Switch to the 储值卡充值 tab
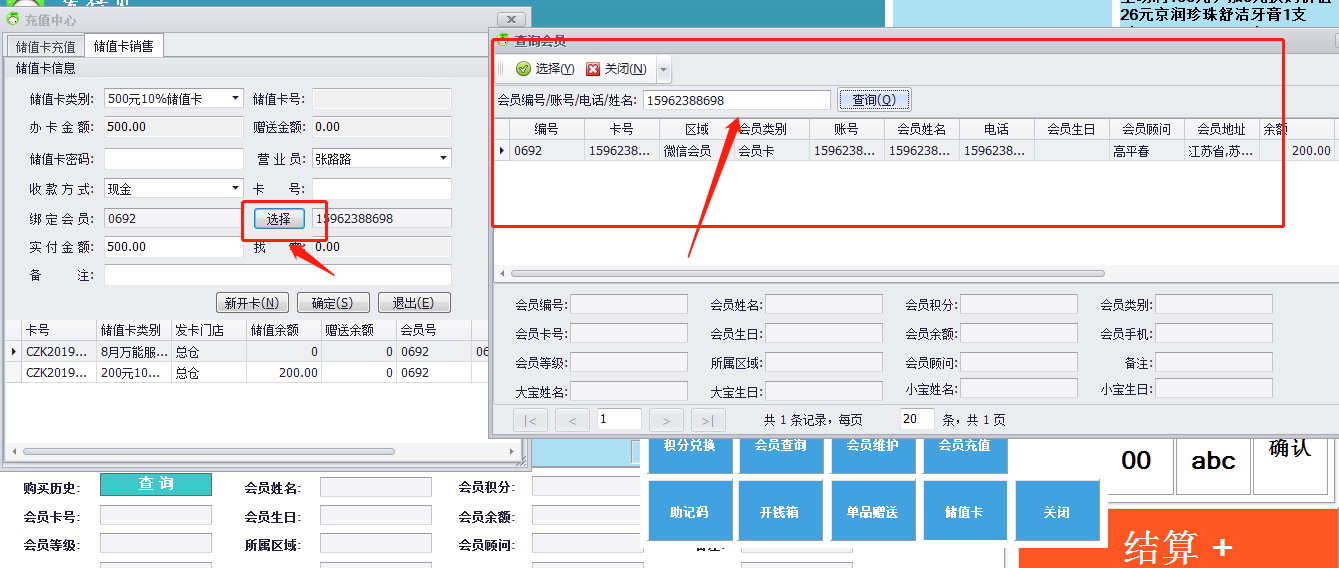Screen dimensions: 1339x568 click(x=45, y=47)
